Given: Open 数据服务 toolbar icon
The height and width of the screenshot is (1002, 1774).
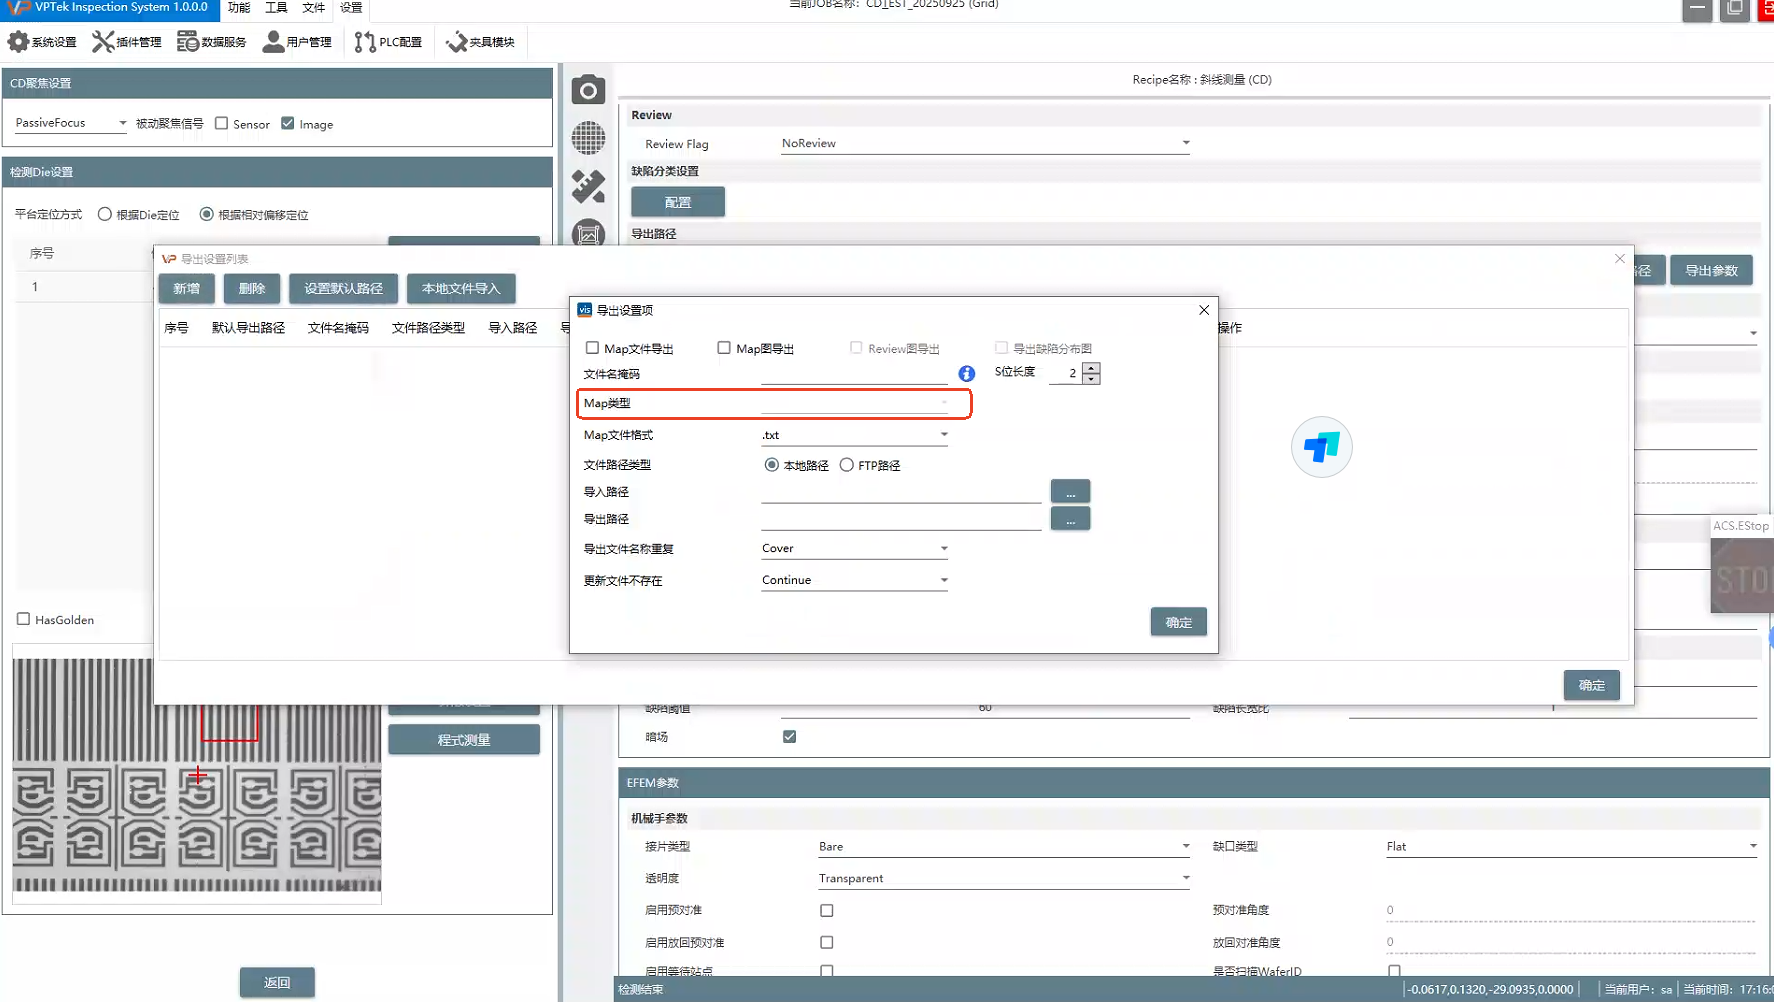Looking at the screenshot, I should tap(188, 42).
